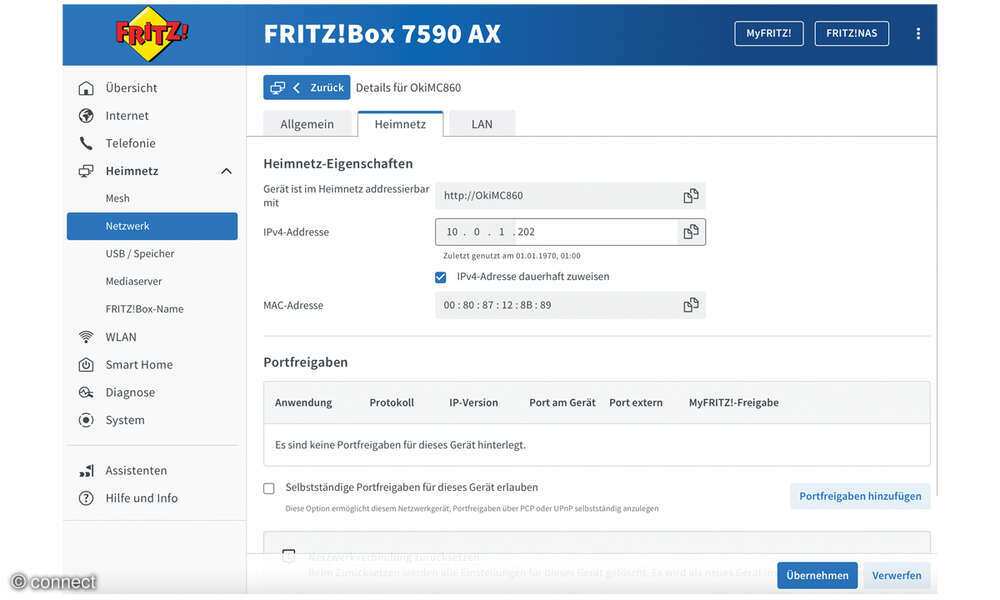Open MyFRITZ! in the header
The width and height of the screenshot is (1000, 600).
point(768,33)
